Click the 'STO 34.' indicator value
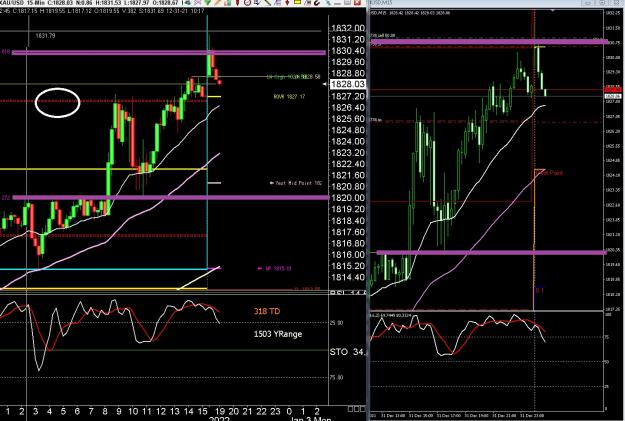 click(347, 352)
